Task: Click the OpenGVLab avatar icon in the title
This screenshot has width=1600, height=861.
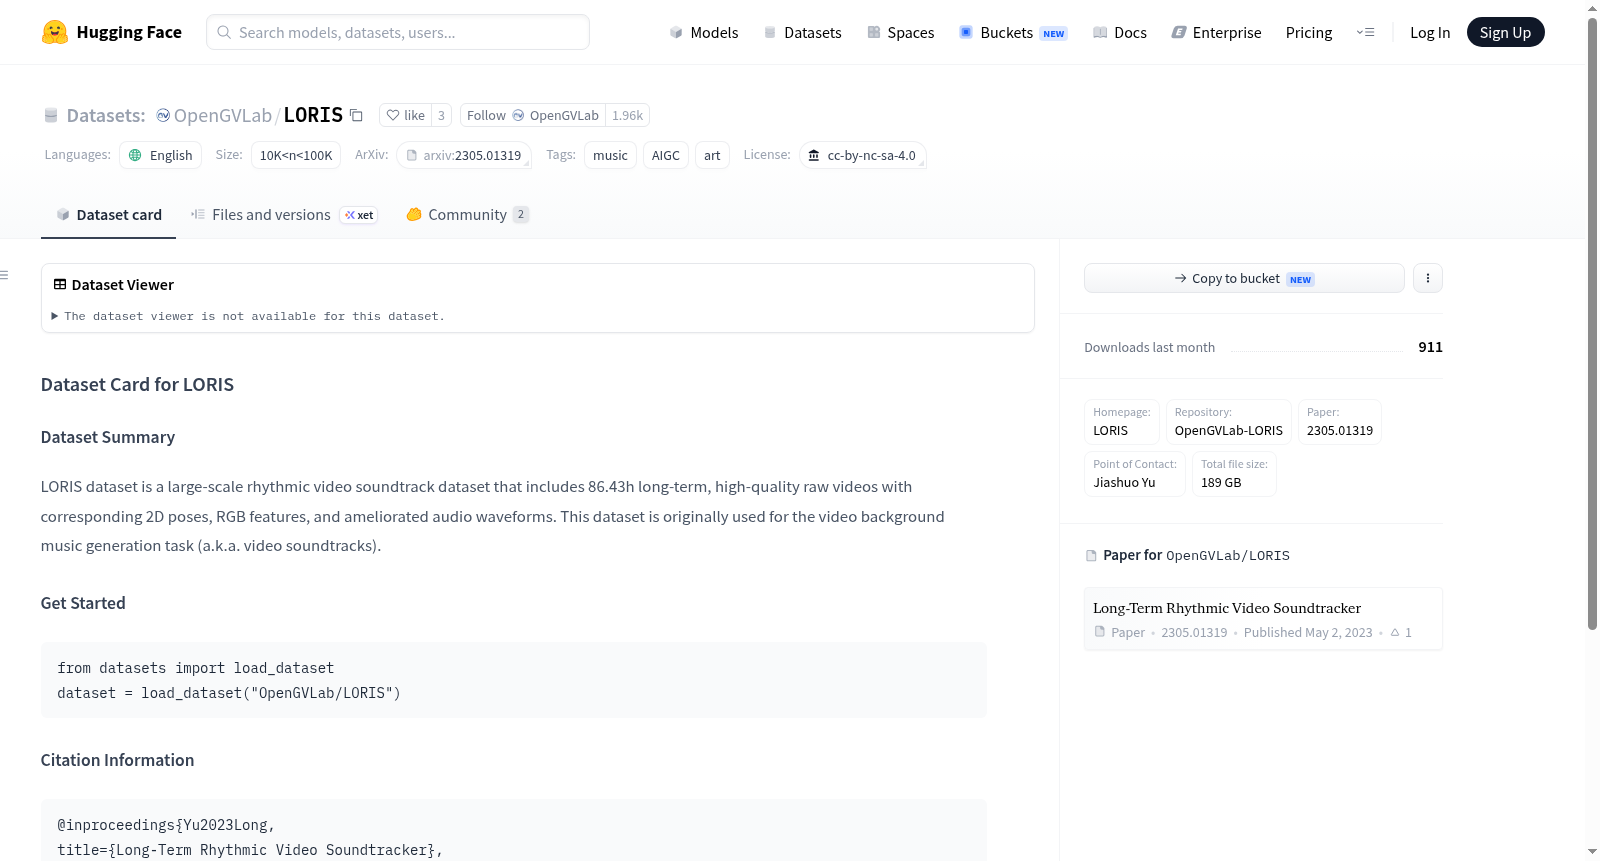Action: 163,115
